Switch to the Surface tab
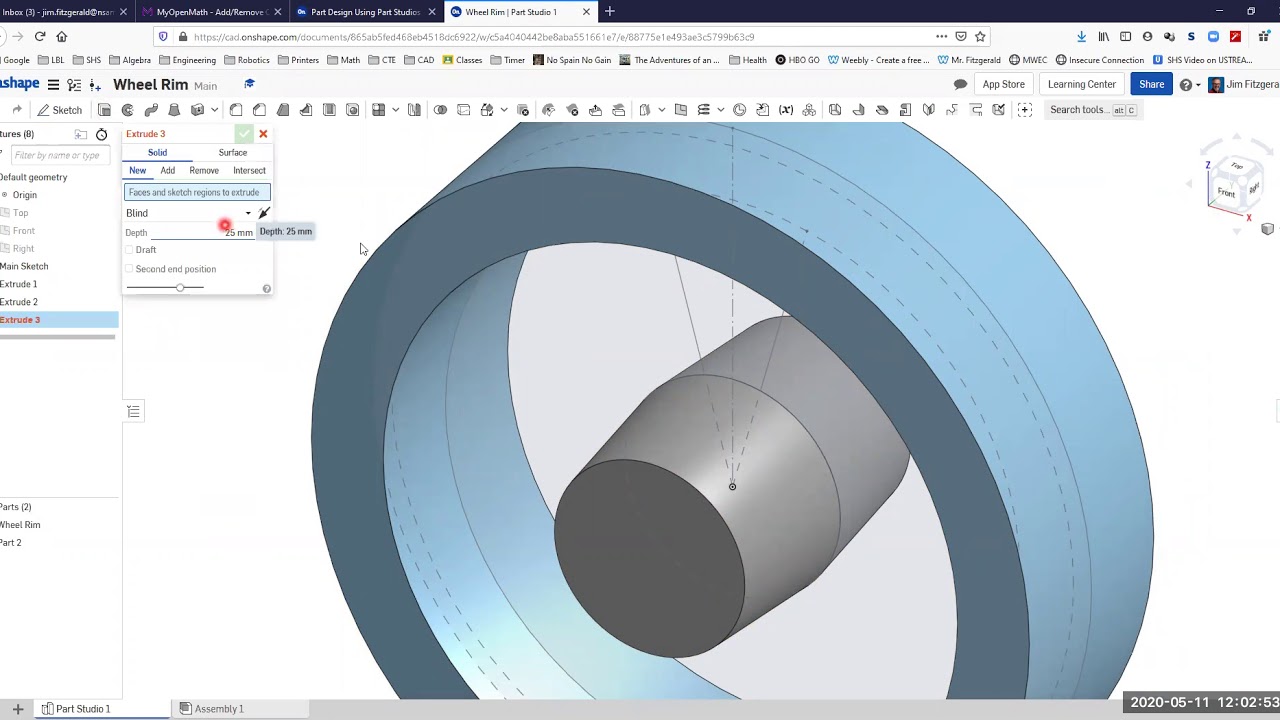 233,153
